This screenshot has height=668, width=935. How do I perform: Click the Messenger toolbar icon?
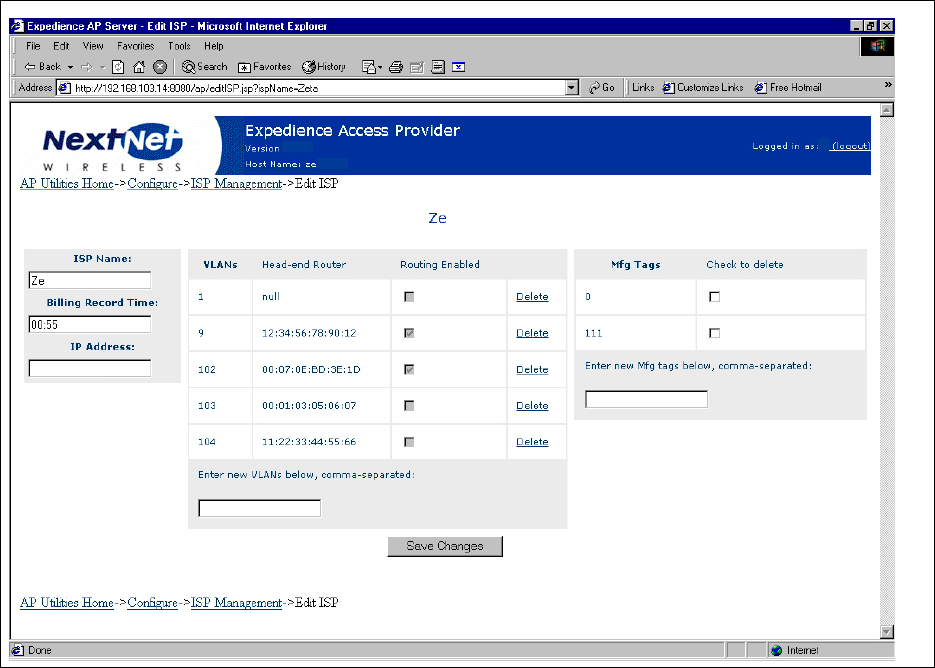point(458,67)
